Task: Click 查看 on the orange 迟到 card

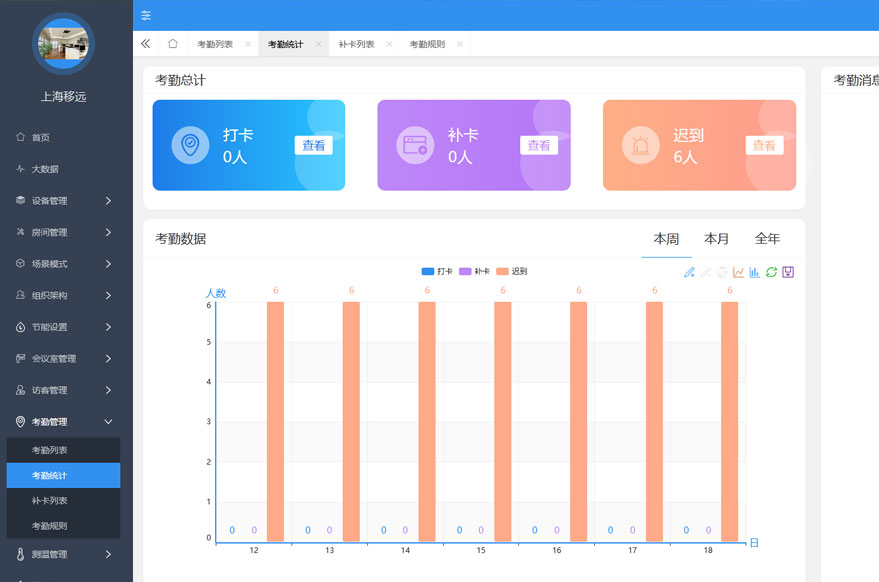Action: point(763,145)
